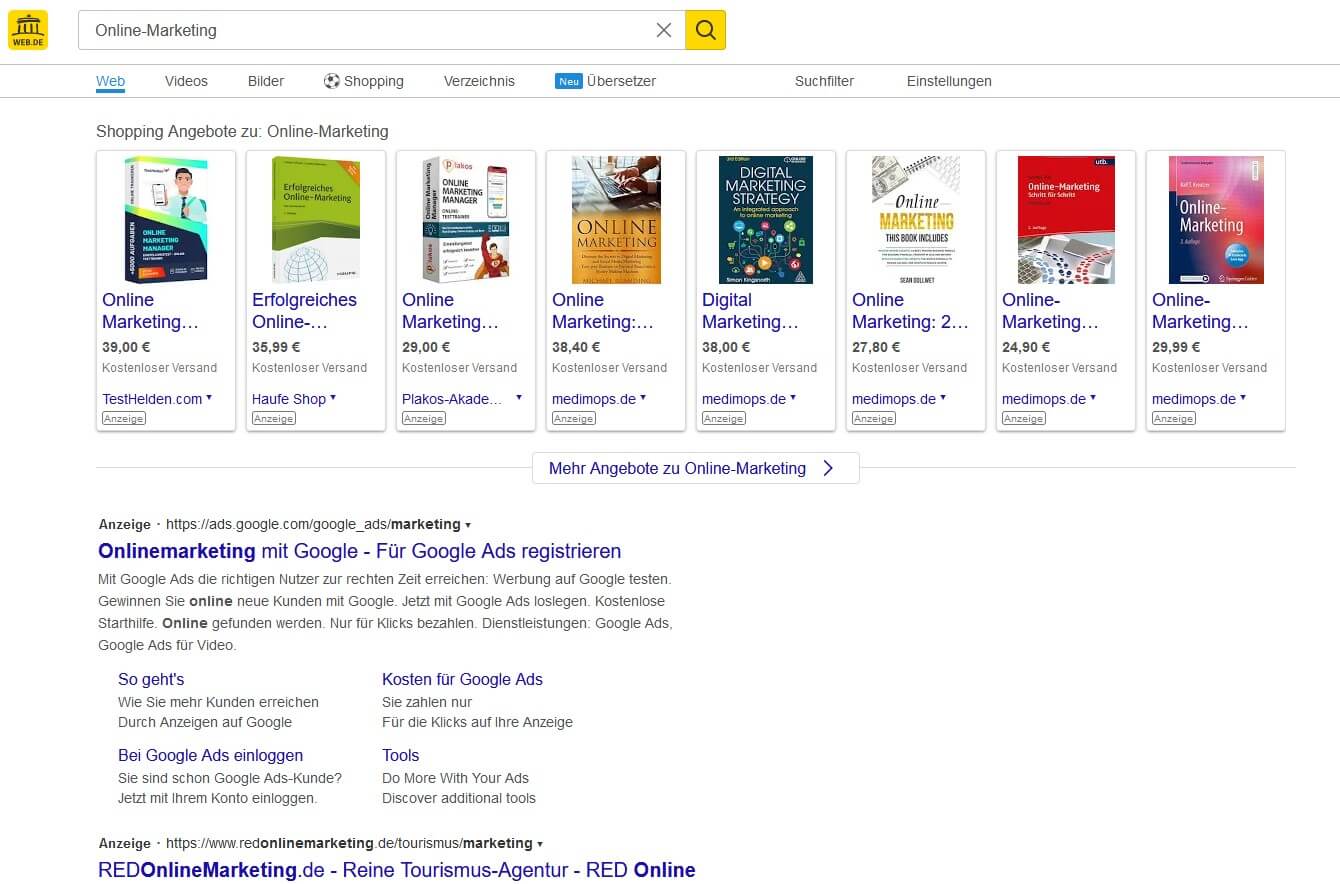
Task: Click the ads.google.com ad URL text
Action: (313, 524)
